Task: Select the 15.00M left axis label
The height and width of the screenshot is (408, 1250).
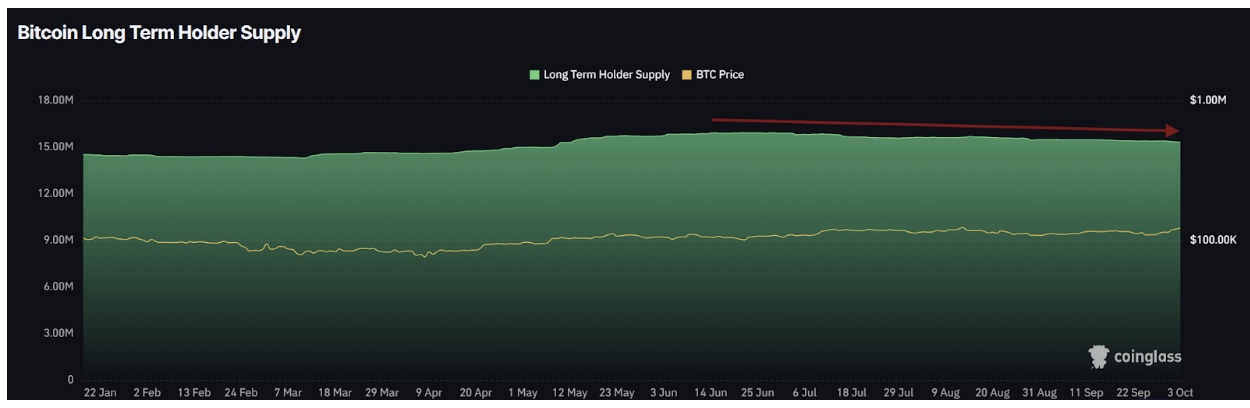Action: click(x=56, y=147)
